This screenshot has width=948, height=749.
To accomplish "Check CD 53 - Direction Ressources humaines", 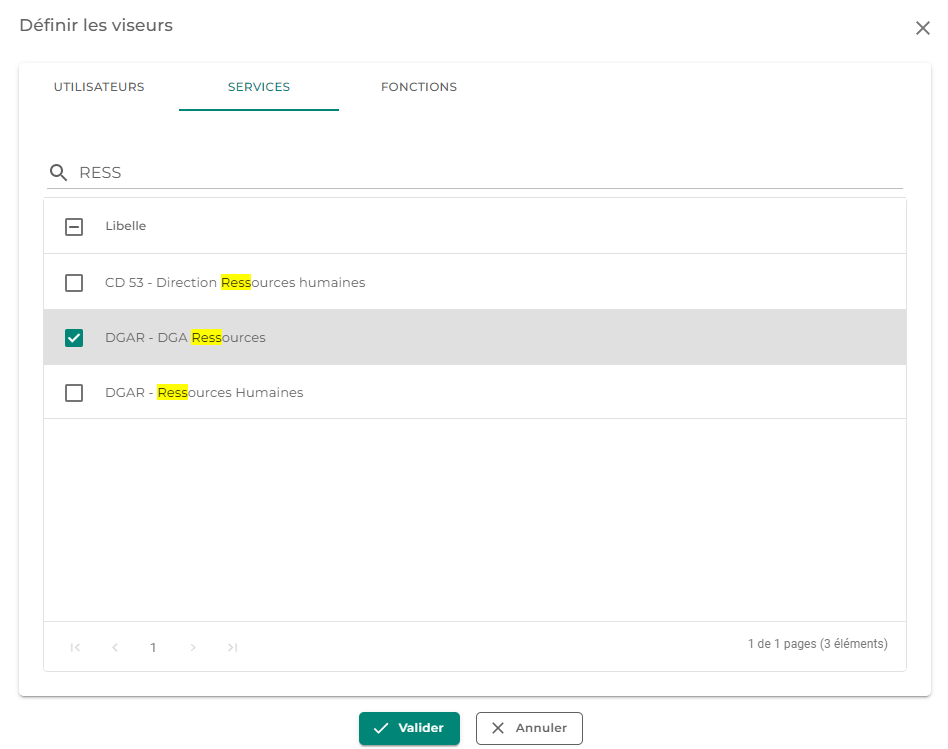I will [74, 283].
